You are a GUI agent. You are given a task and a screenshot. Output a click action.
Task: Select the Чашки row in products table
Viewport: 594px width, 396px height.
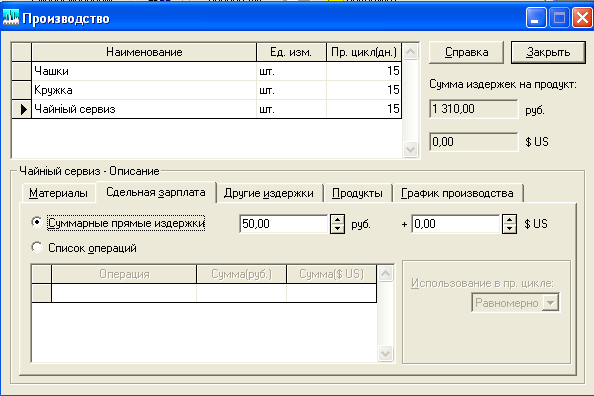(x=207, y=71)
